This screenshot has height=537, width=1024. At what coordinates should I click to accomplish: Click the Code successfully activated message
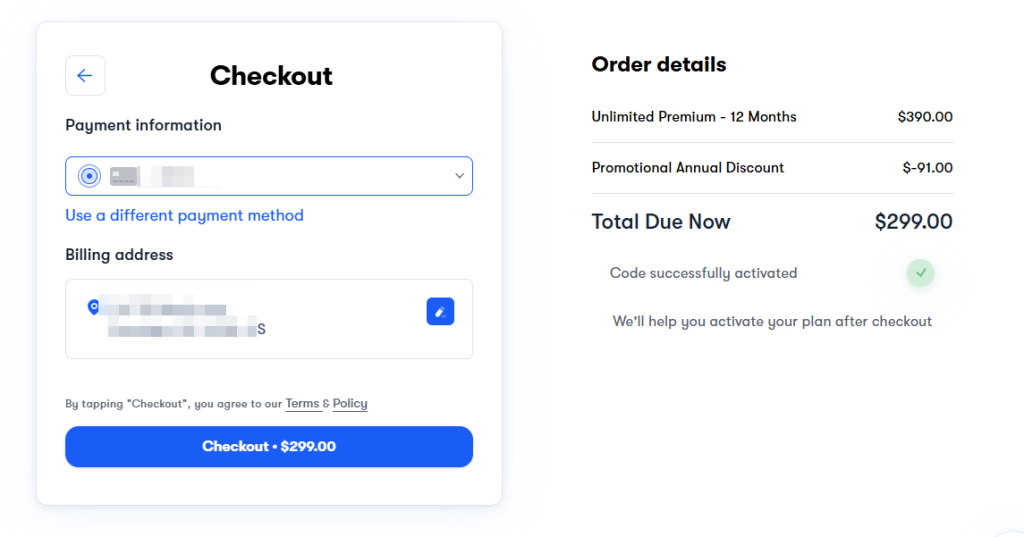click(703, 273)
